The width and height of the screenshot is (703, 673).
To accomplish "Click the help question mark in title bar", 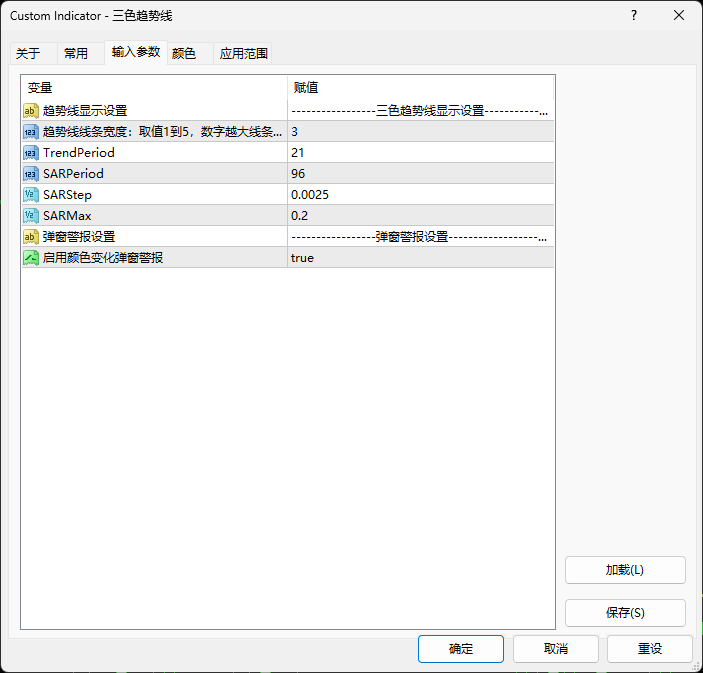I will pyautogui.click(x=633, y=16).
